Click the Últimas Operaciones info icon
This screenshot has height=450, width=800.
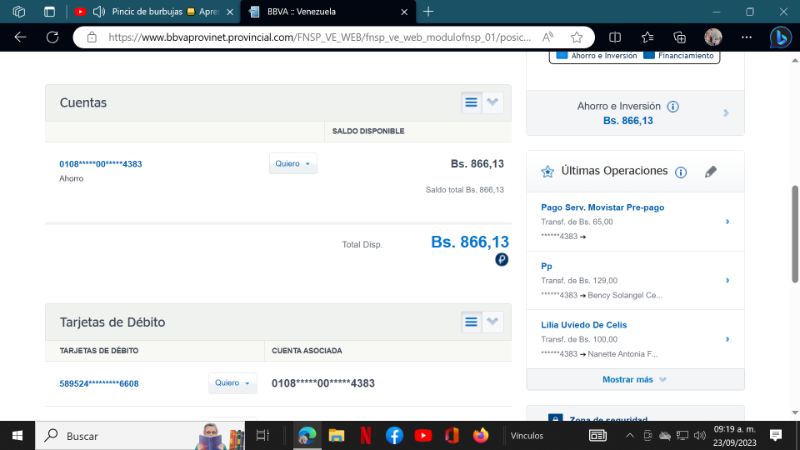tap(681, 172)
